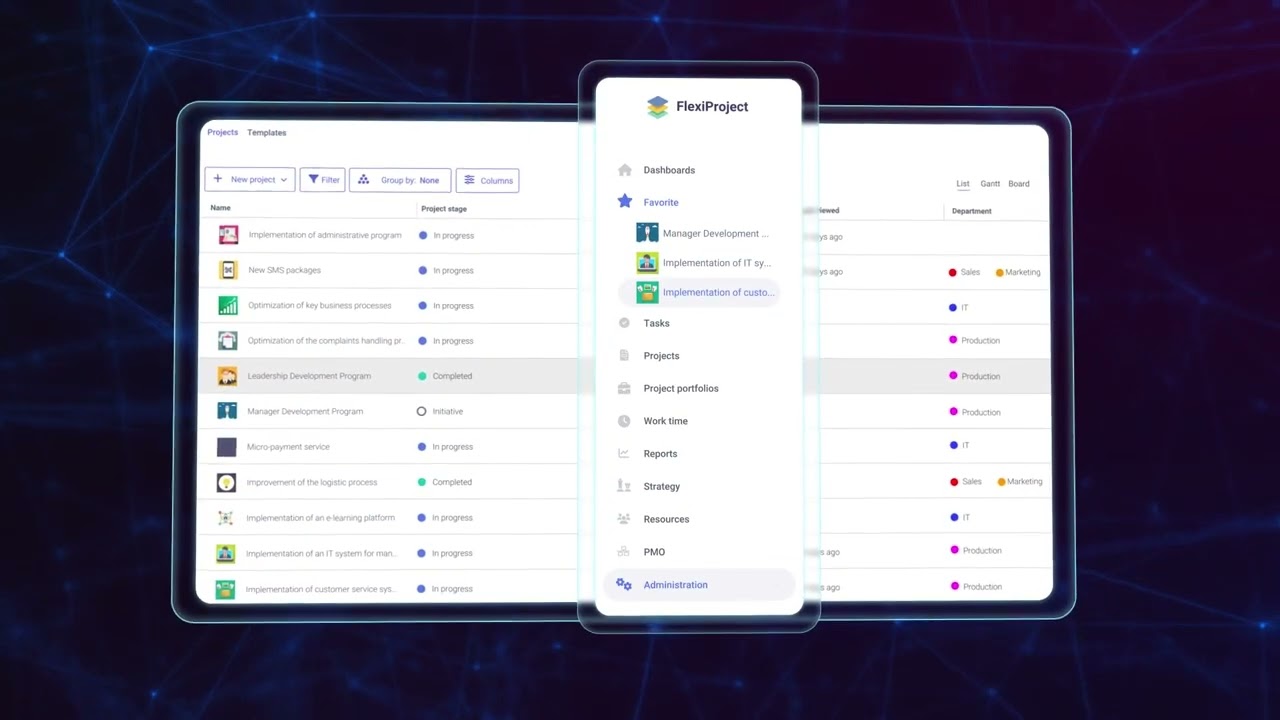Viewport: 1280px width, 720px height.
Task: Select the Gantt view
Action: [x=990, y=184]
